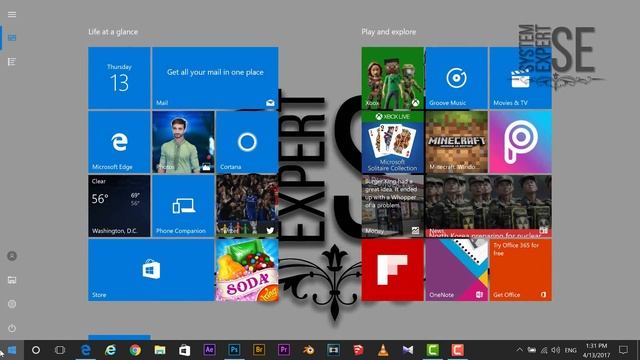Switch to the All apps list icon
Viewport: 640px width, 360px height.
[12, 62]
